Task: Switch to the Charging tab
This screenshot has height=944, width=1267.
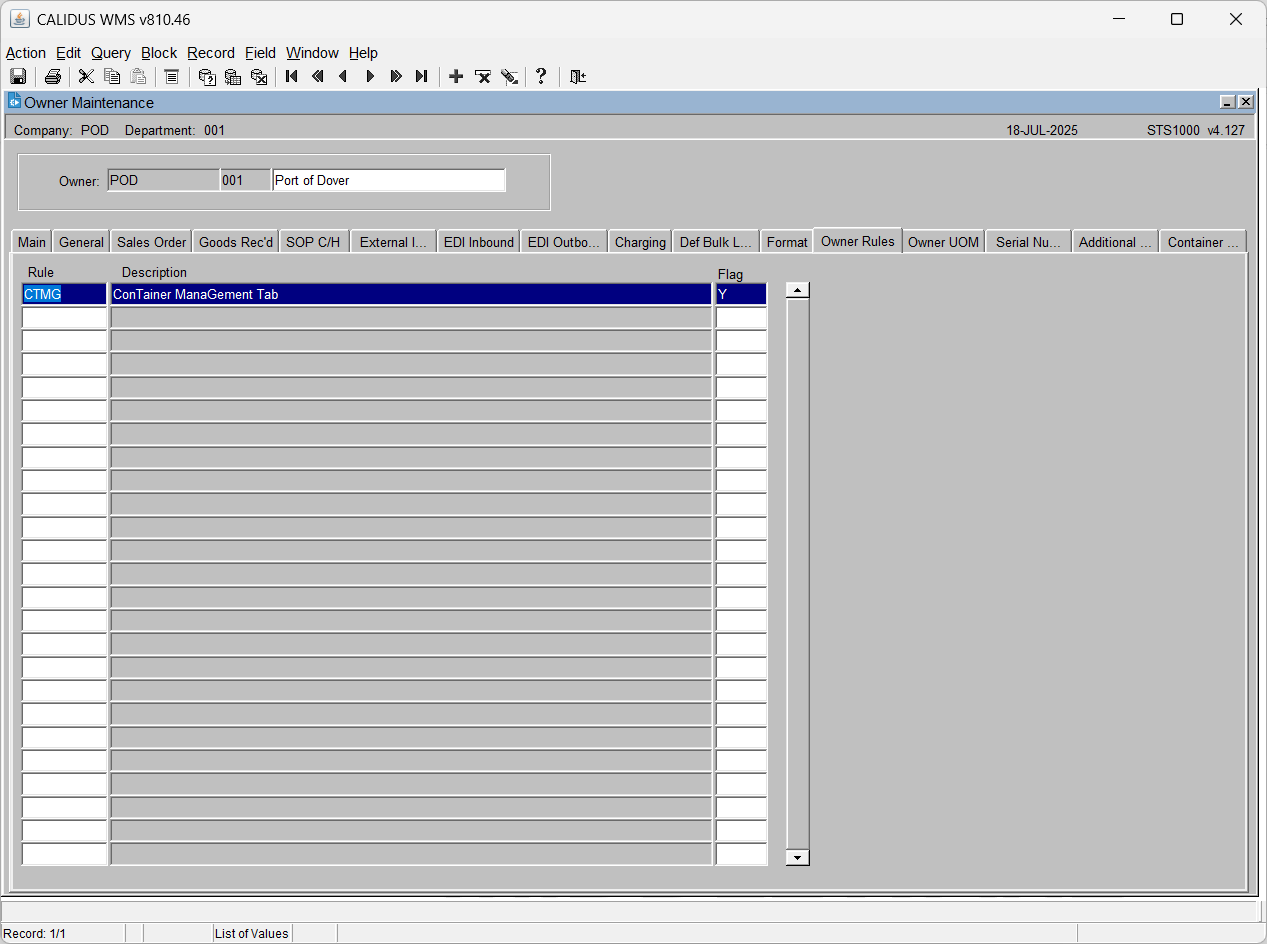Action: 640,242
